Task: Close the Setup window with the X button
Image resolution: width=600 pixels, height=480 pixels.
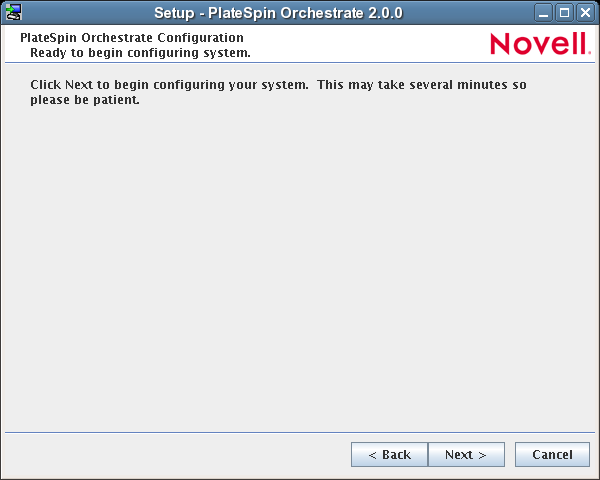Action: pyautogui.click(x=585, y=13)
